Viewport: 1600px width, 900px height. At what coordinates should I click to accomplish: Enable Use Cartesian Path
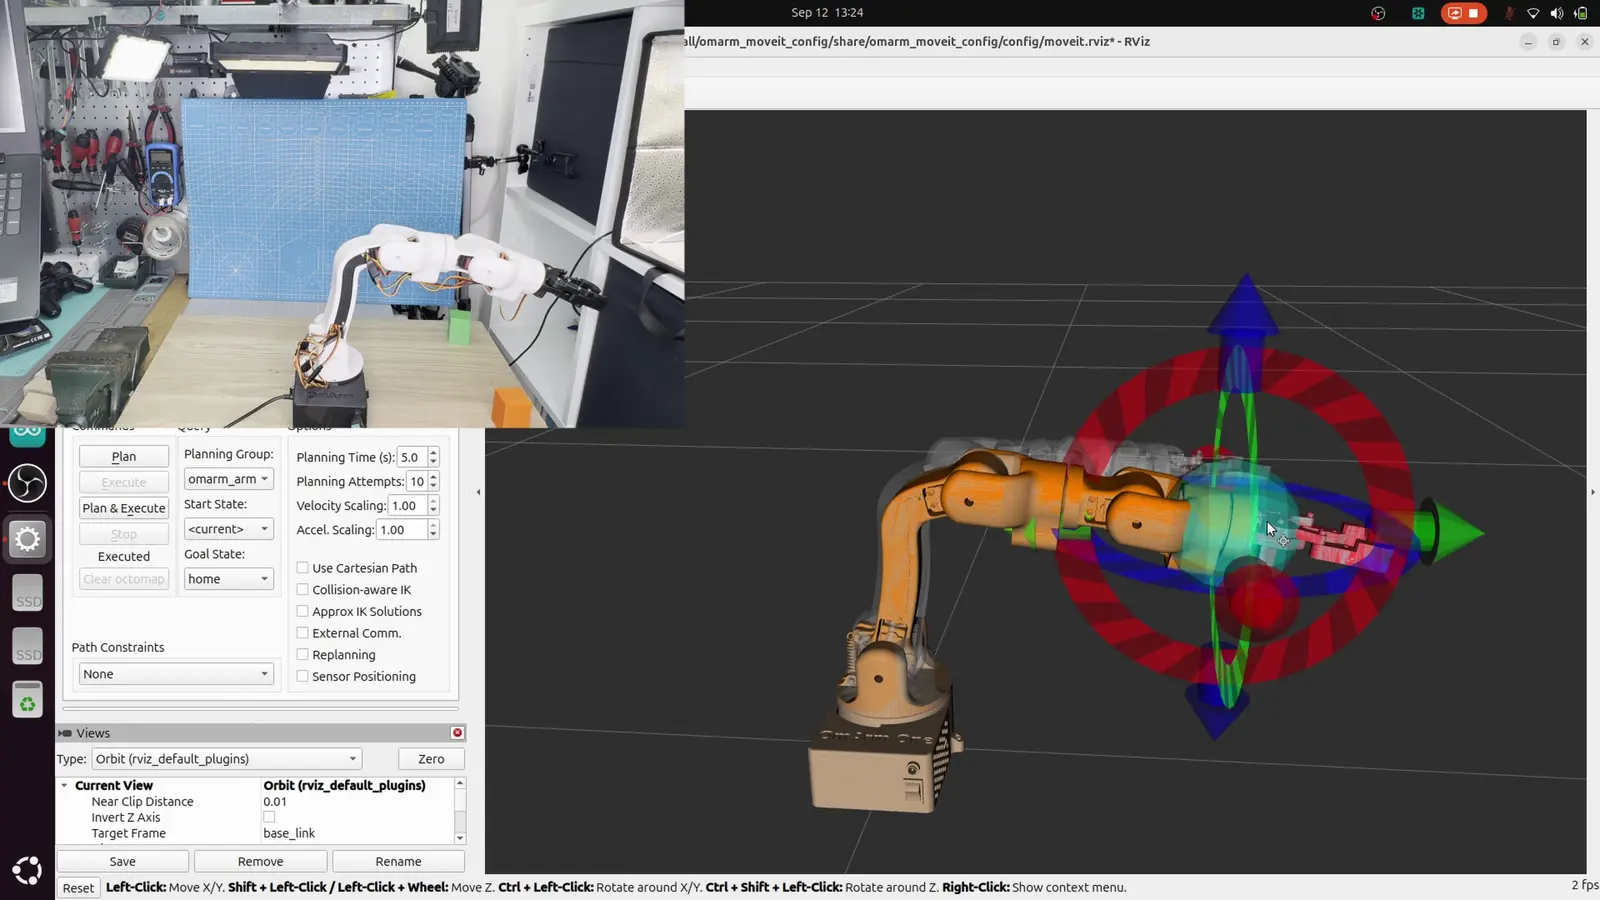(x=302, y=568)
